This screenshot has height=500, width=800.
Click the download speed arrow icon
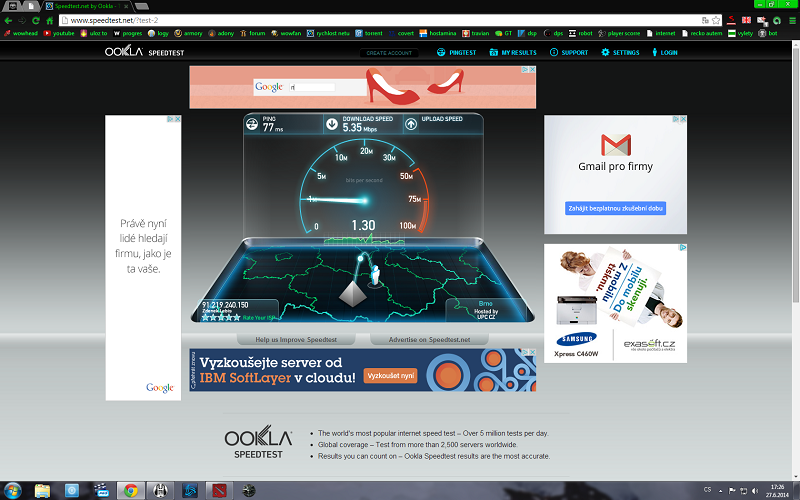[x=332, y=124]
